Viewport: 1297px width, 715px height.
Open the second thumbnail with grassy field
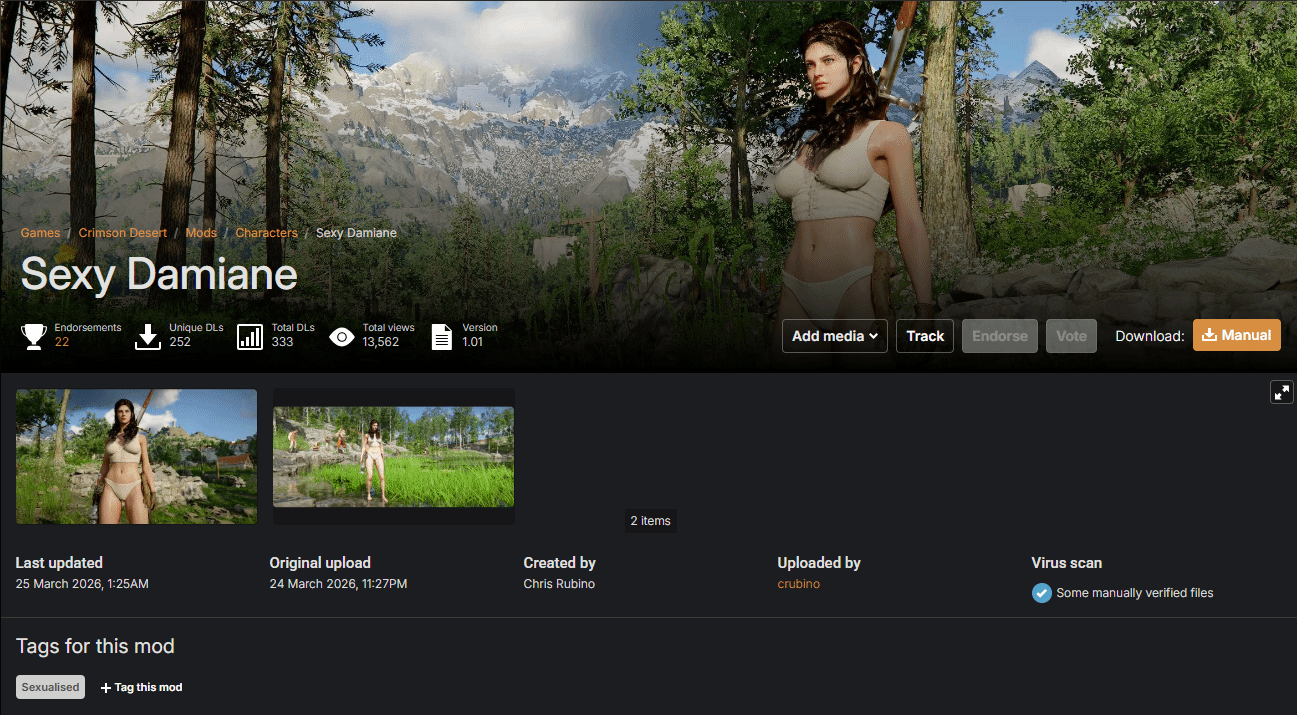pos(393,456)
